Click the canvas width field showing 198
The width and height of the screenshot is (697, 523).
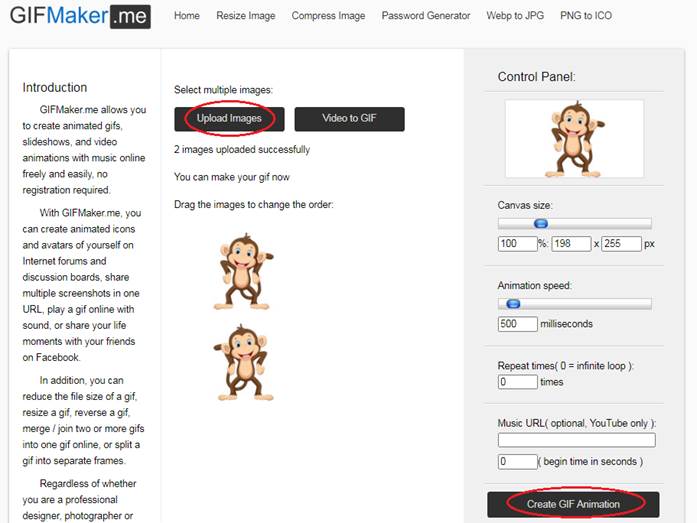click(571, 244)
